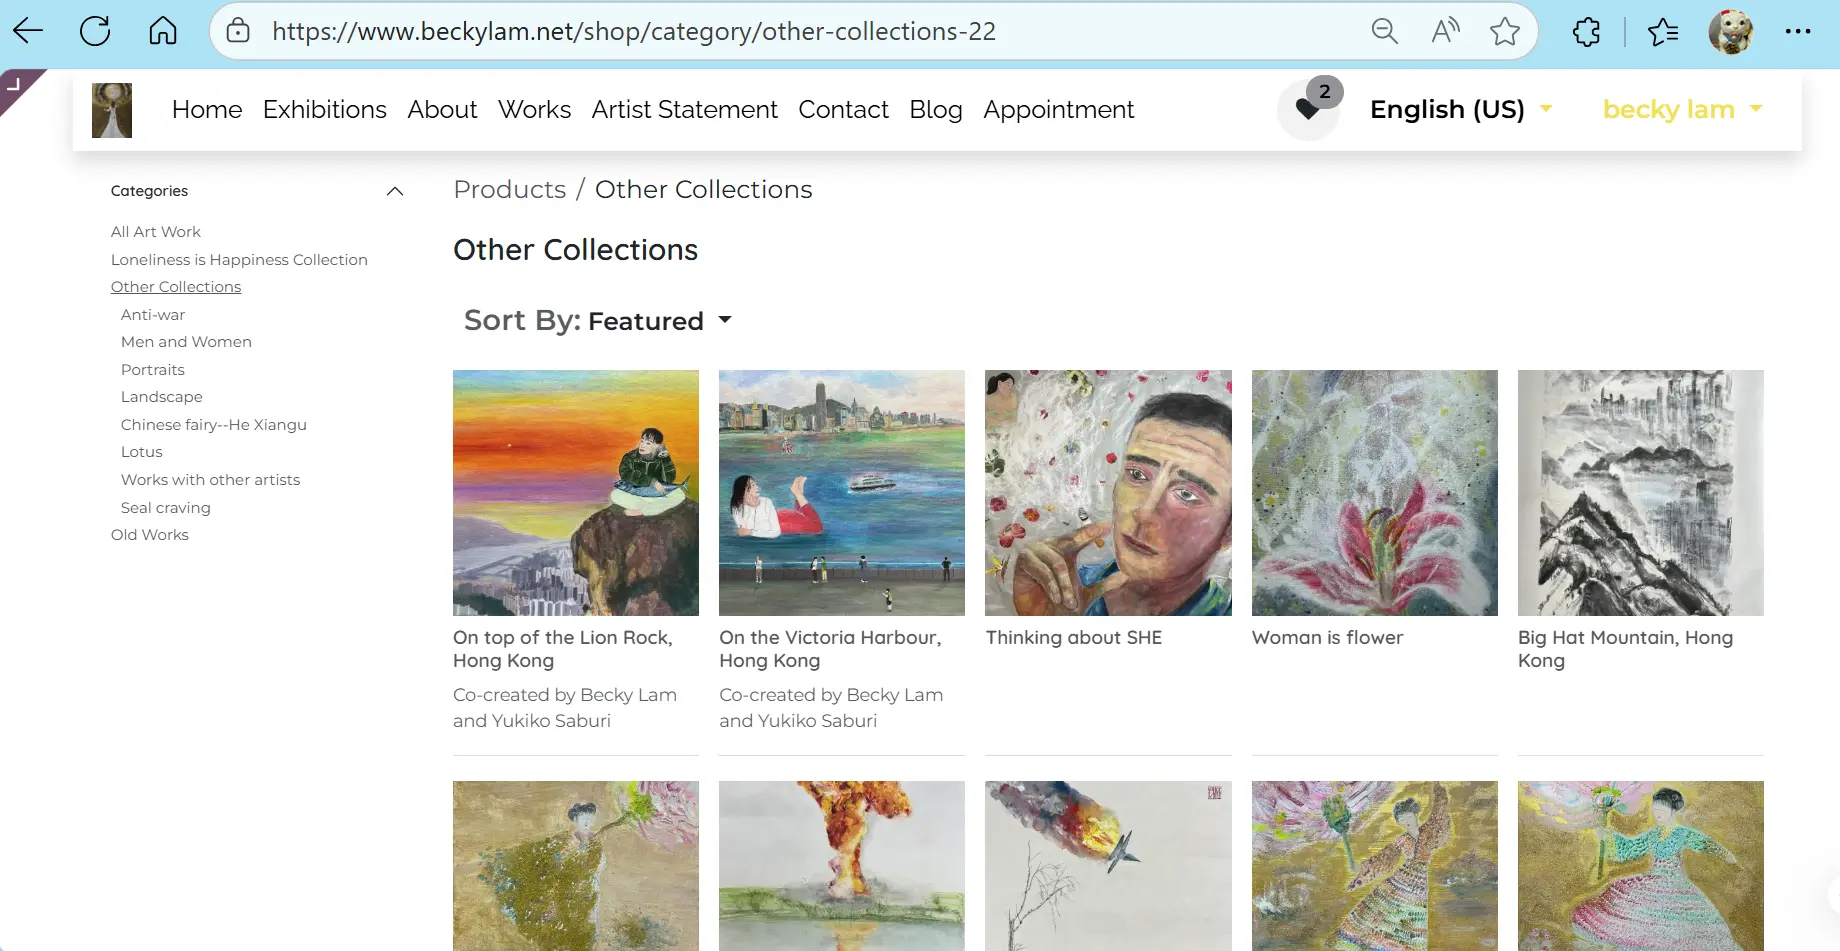Image resolution: width=1840 pixels, height=951 pixels.
Task: Open browser extensions puzzle icon
Action: click(1586, 32)
